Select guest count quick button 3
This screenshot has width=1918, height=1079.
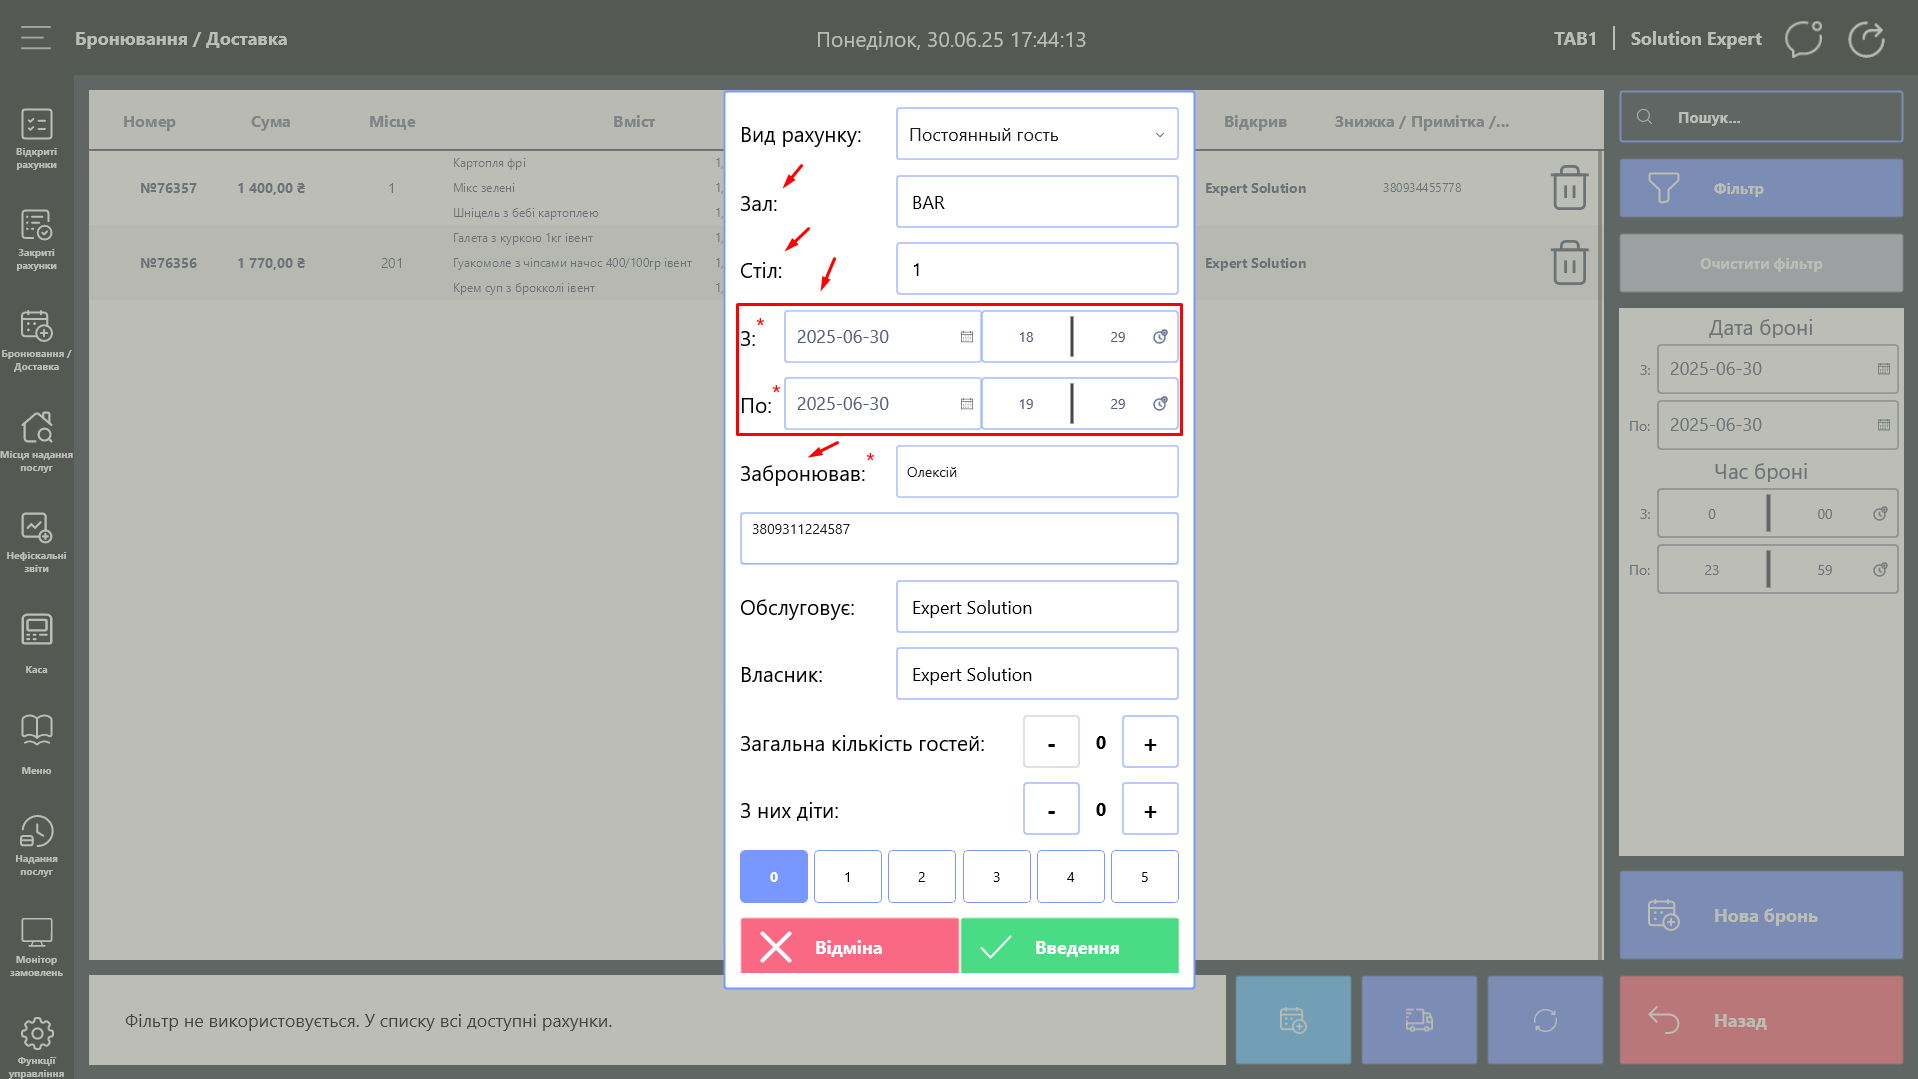[996, 877]
